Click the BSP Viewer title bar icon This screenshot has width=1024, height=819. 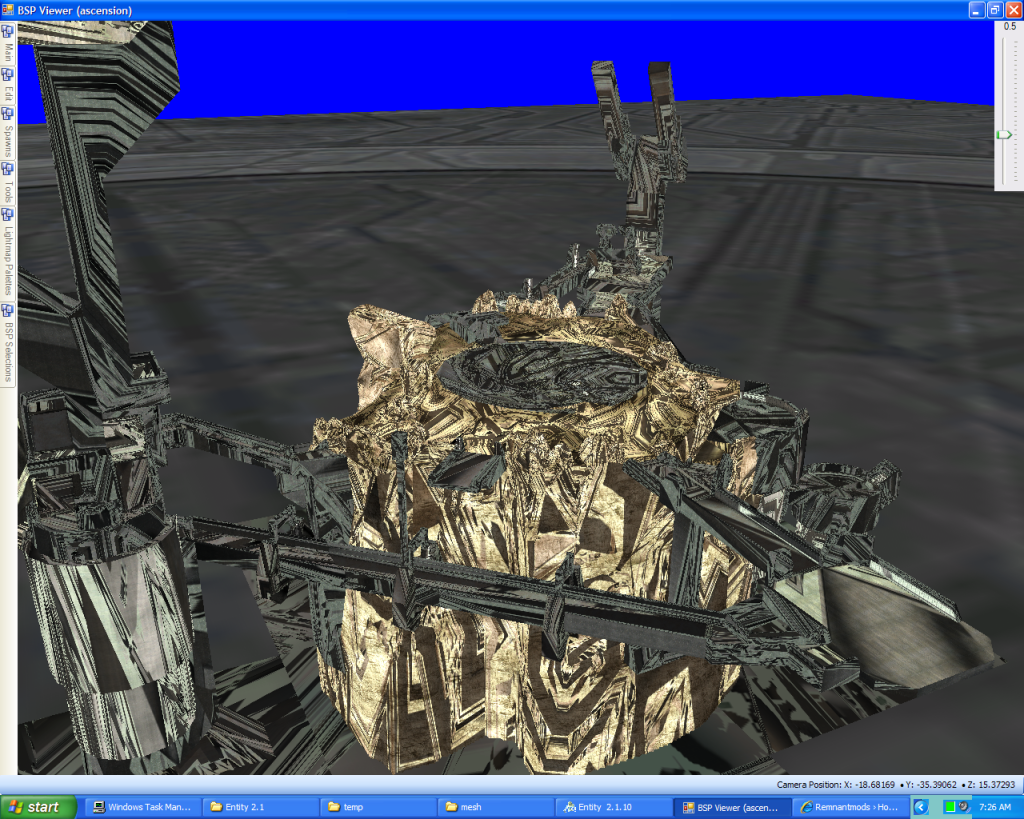click(x=8, y=10)
